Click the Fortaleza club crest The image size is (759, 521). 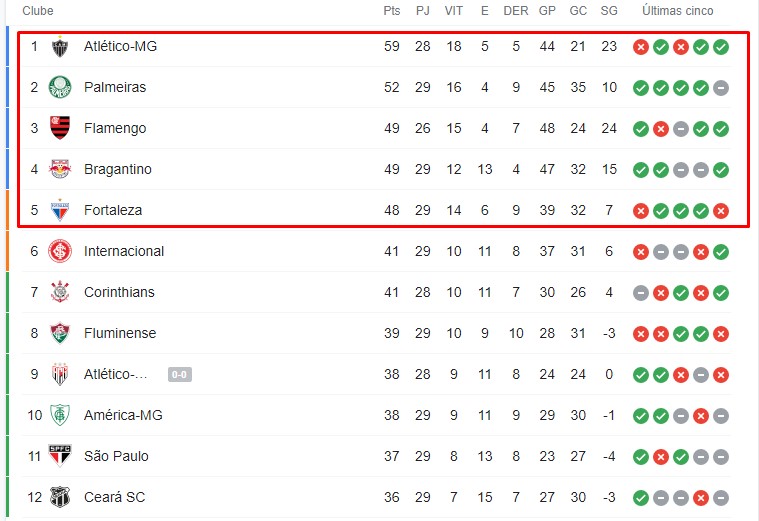click(x=60, y=211)
